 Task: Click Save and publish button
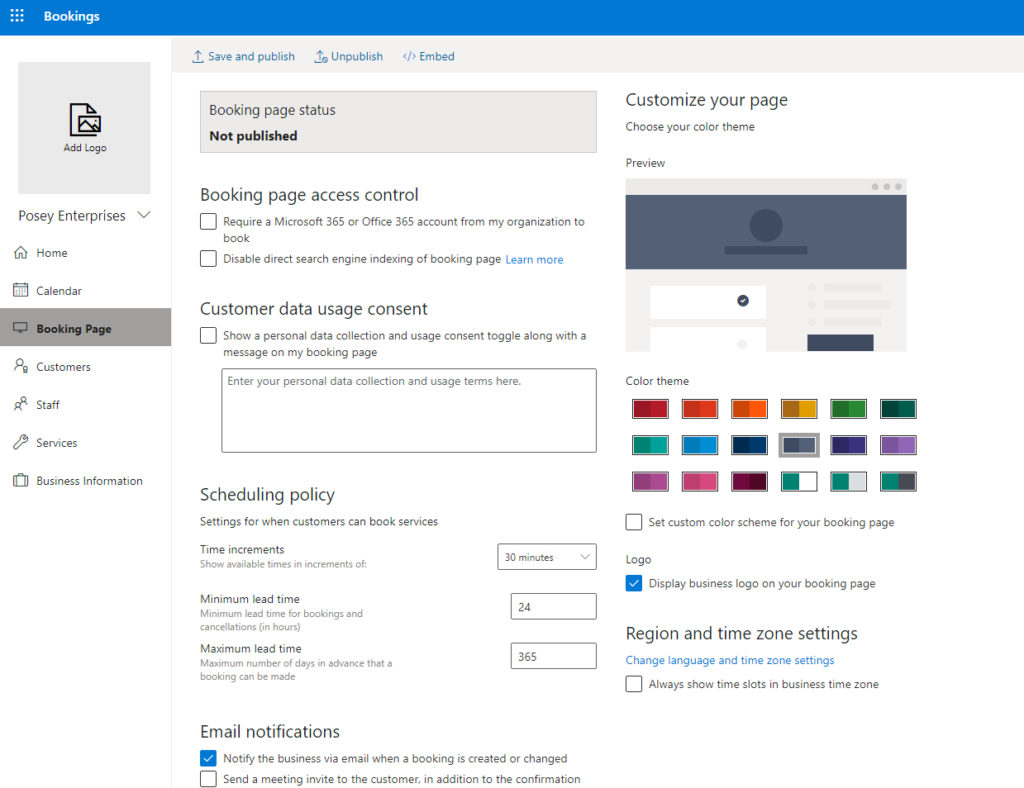click(243, 57)
